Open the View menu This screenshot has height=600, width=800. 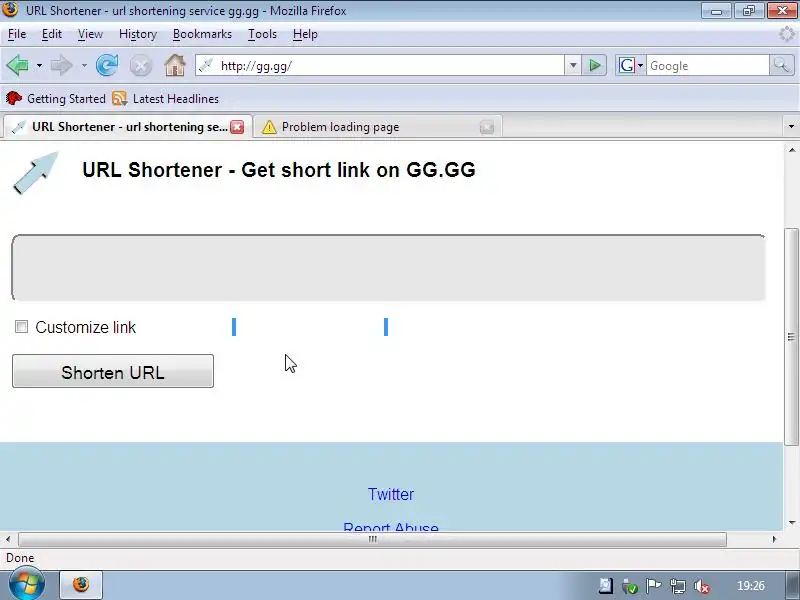(90, 34)
